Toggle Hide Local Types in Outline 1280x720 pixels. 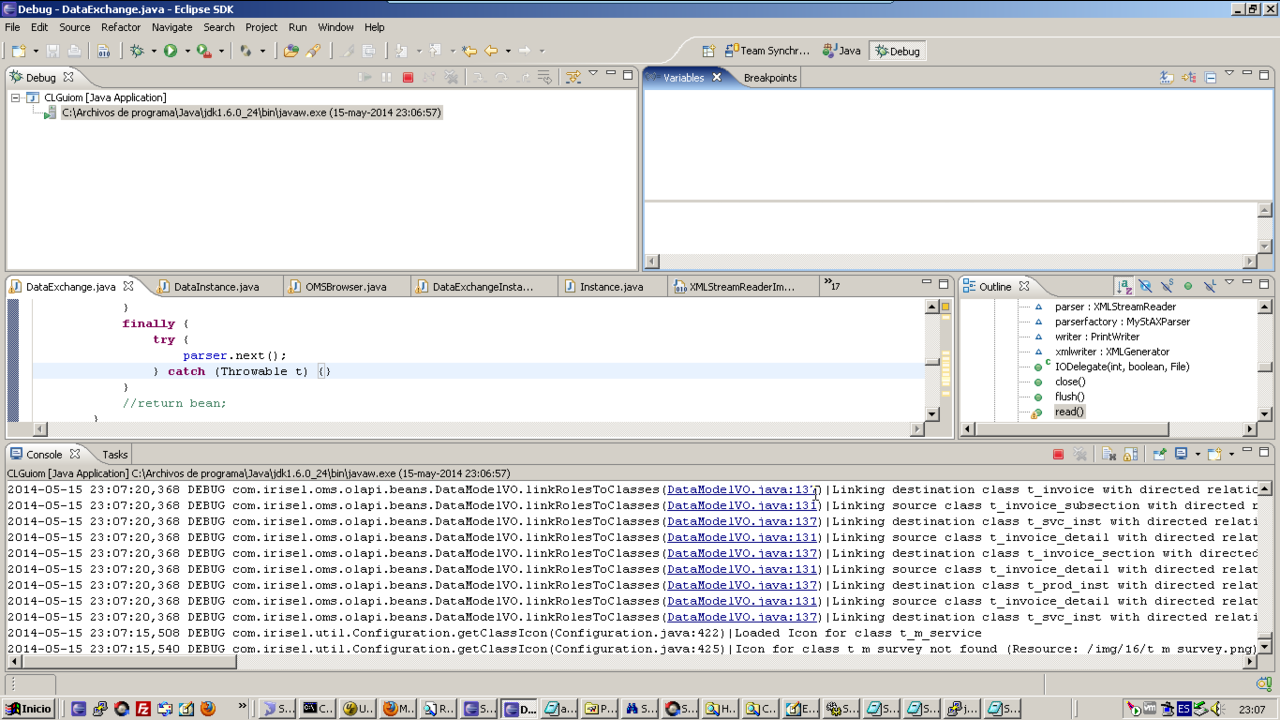1210,286
